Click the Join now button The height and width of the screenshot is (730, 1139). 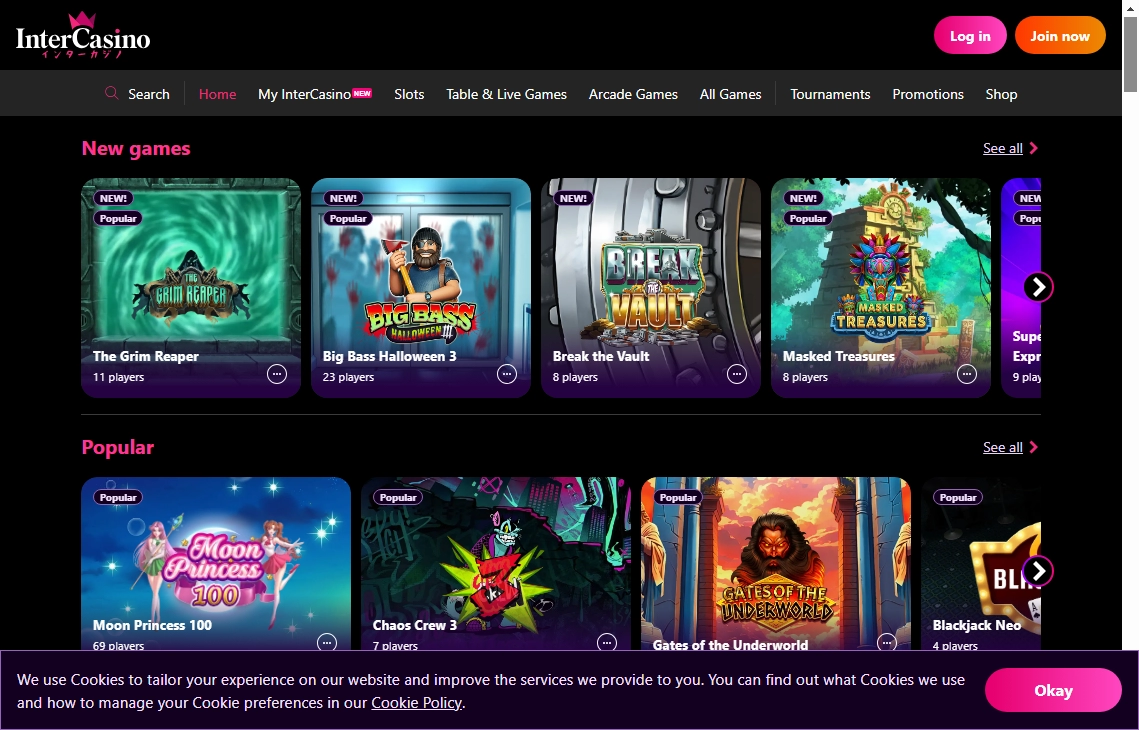[1060, 36]
